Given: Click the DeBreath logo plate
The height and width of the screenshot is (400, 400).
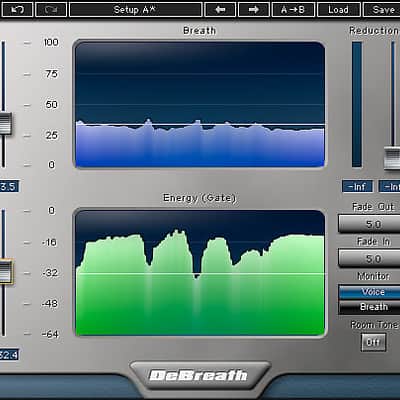Looking at the screenshot, I should point(199,375).
